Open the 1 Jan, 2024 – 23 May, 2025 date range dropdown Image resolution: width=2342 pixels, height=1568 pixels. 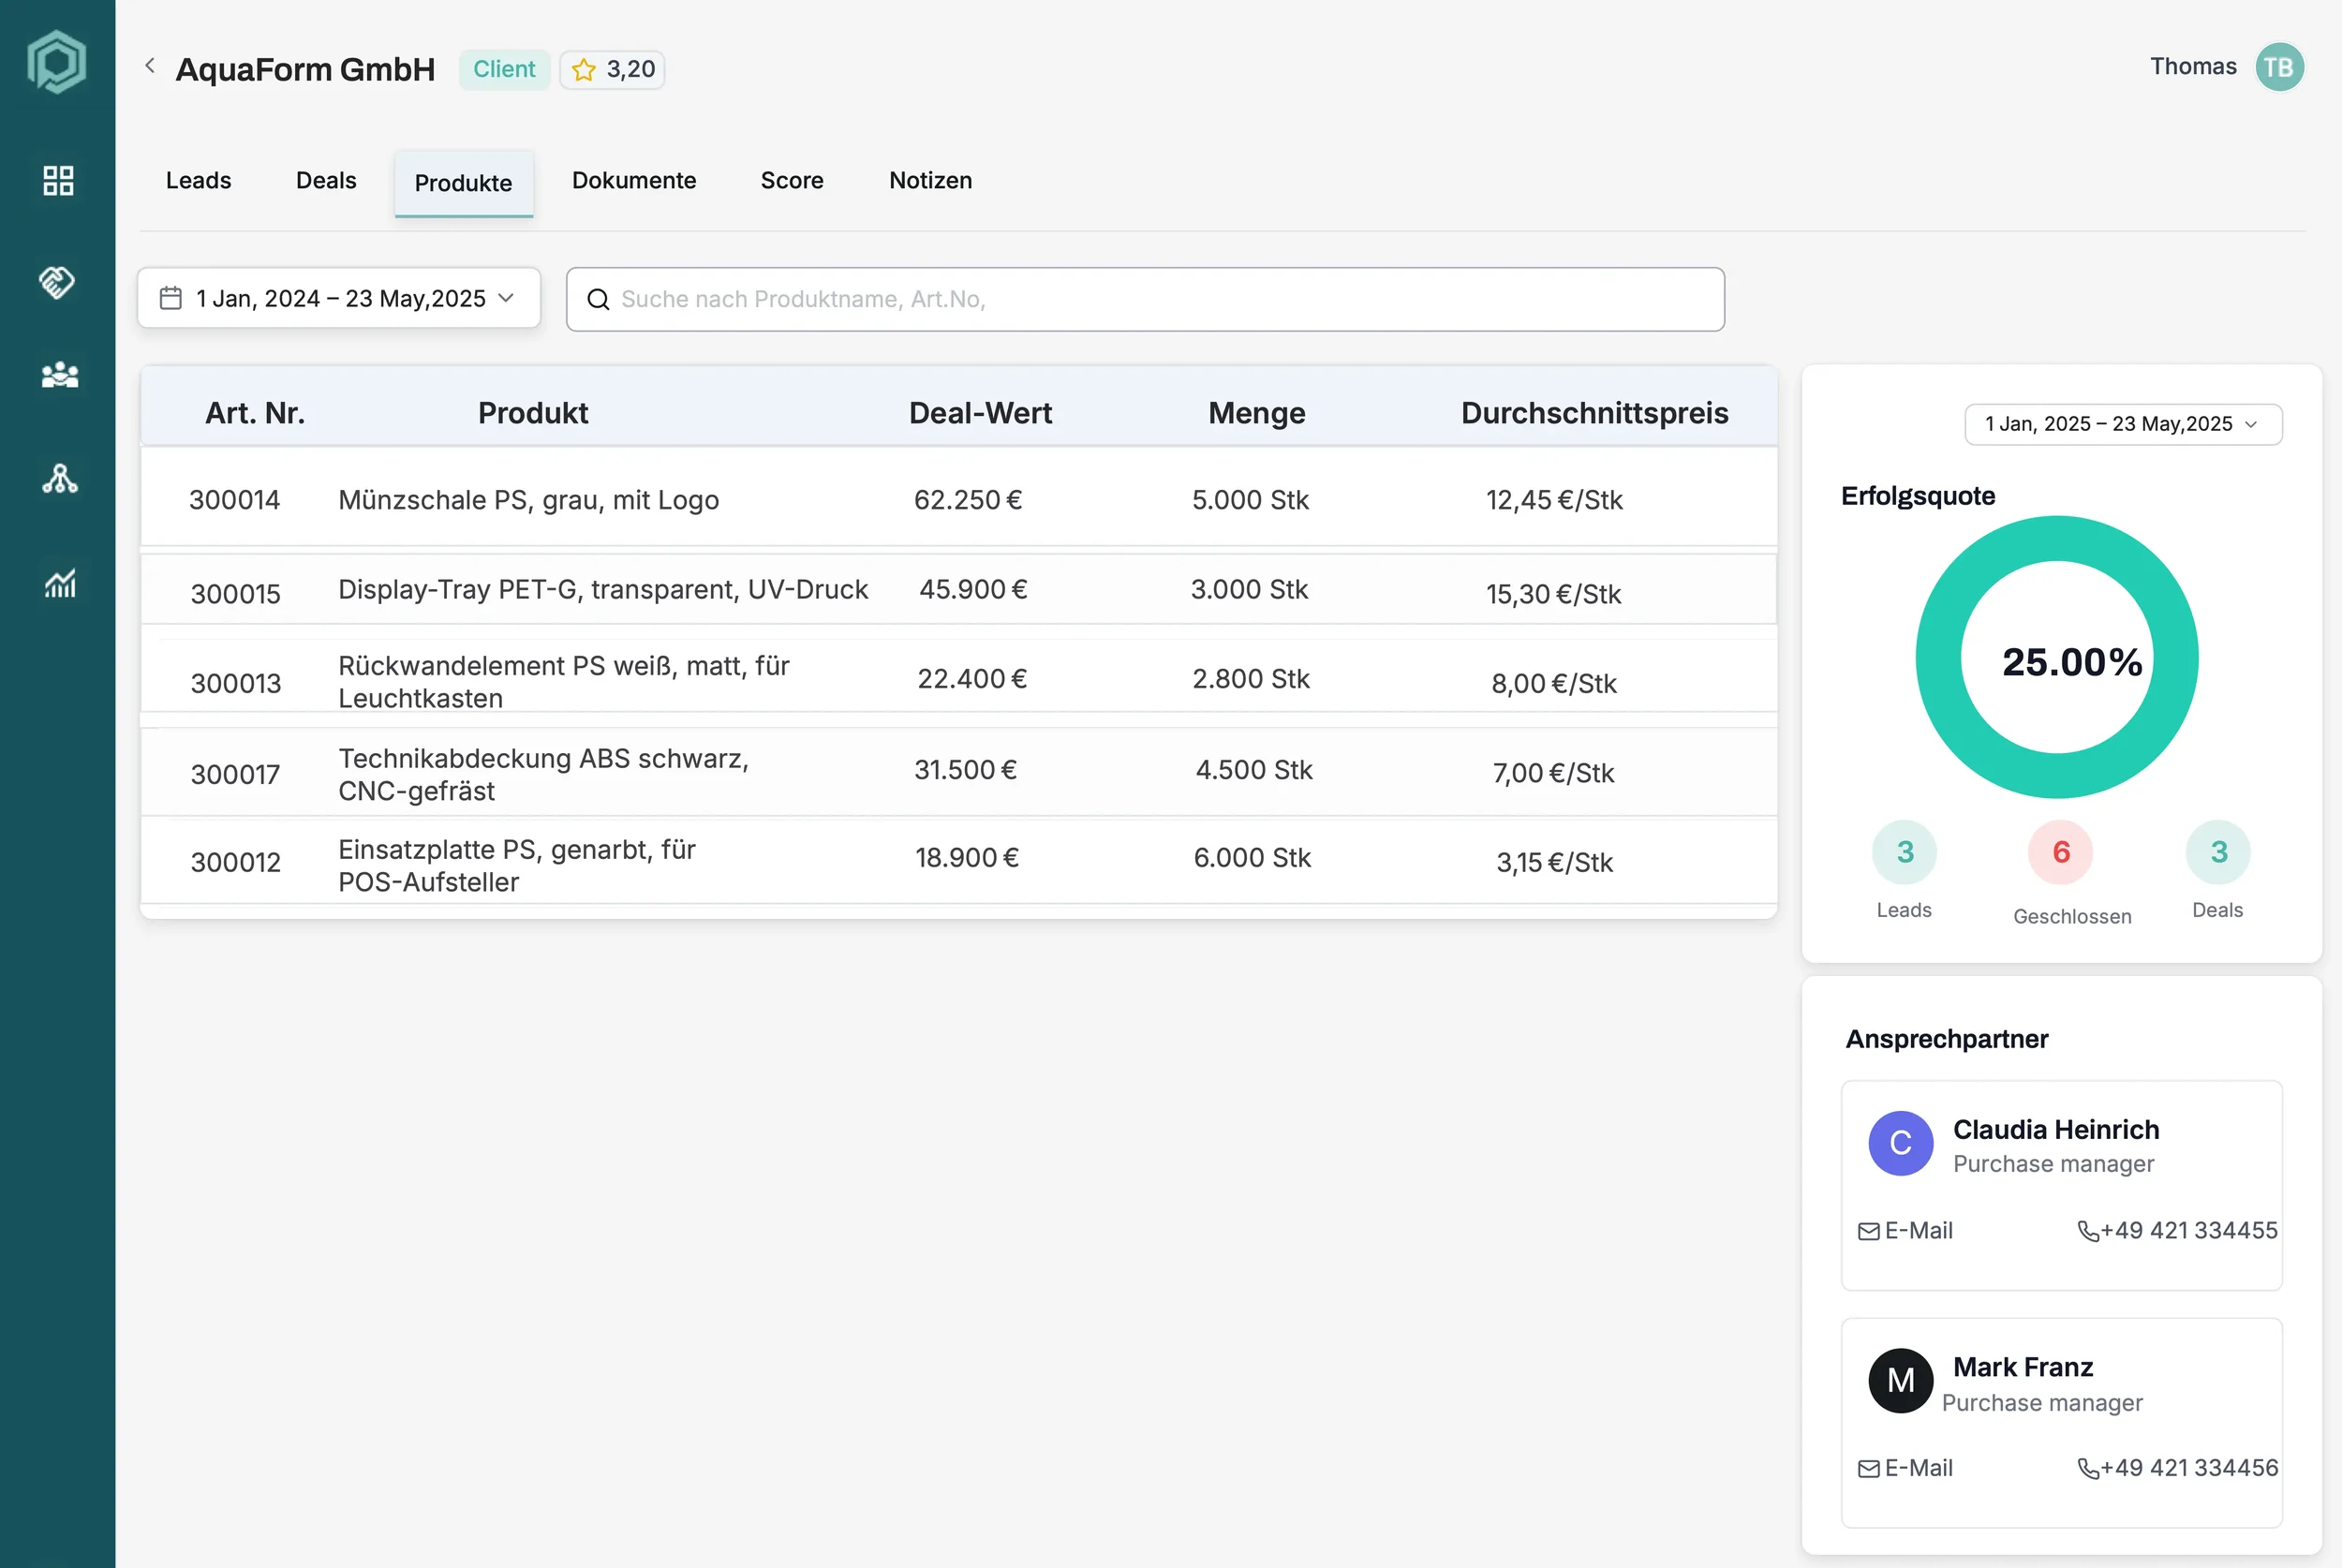(x=339, y=298)
